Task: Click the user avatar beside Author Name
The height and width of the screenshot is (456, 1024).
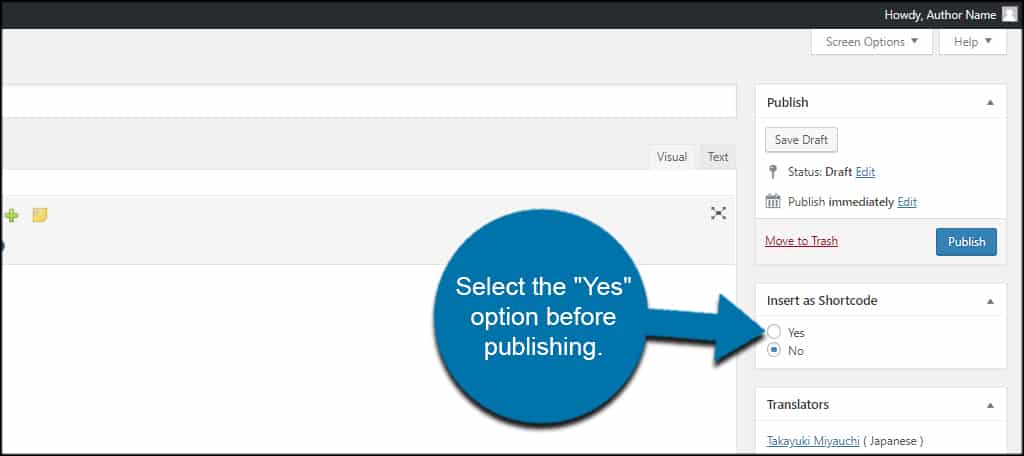Action: (1009, 14)
